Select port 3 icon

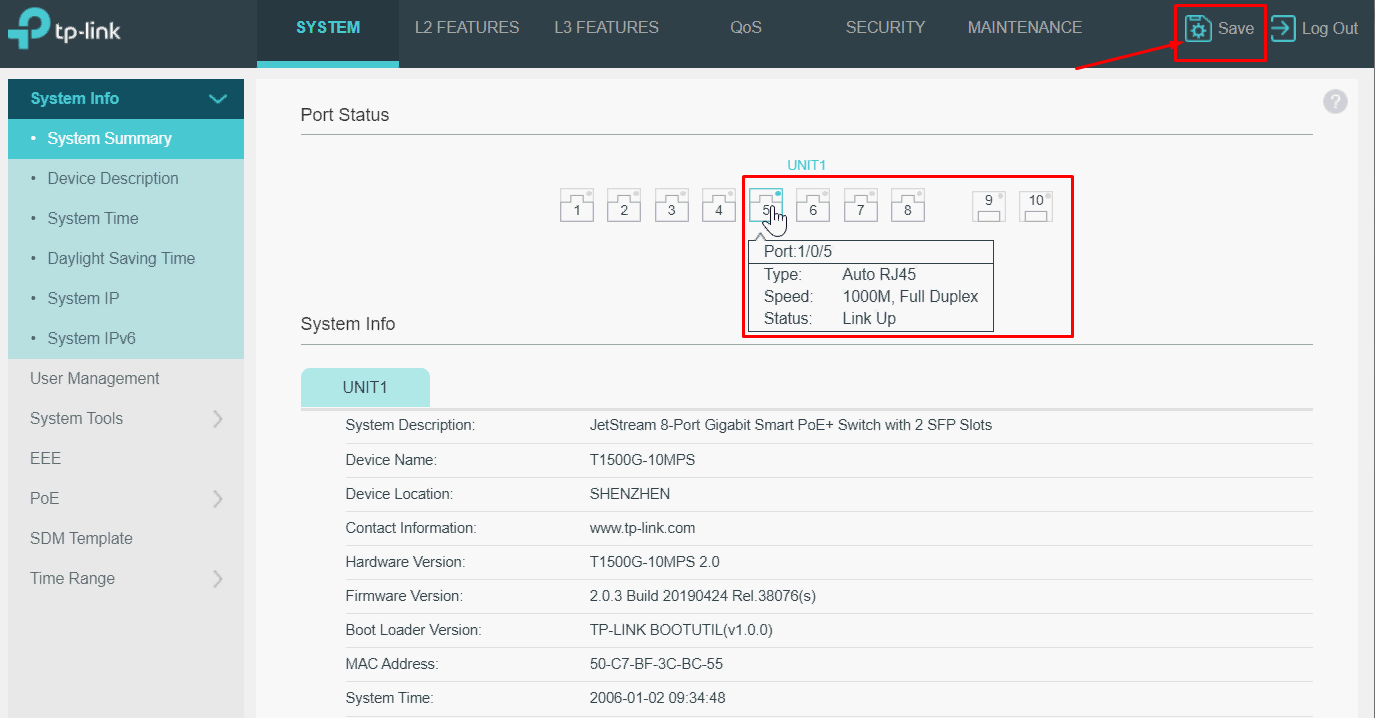click(672, 205)
